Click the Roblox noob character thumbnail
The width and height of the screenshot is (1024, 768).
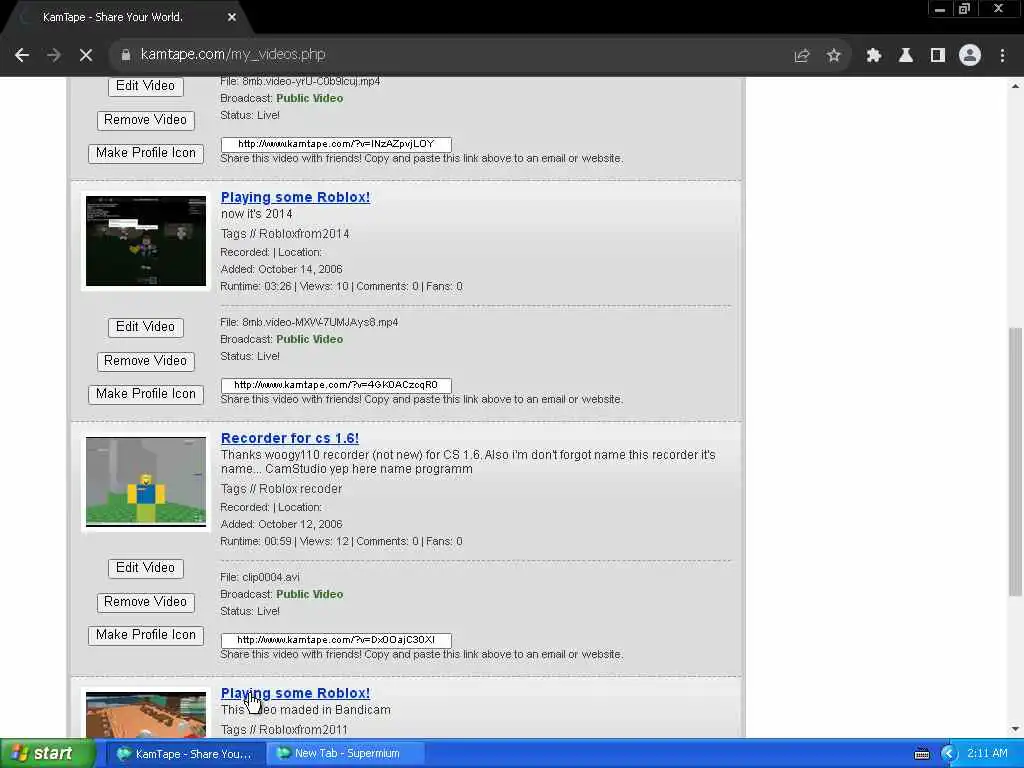[146, 482]
